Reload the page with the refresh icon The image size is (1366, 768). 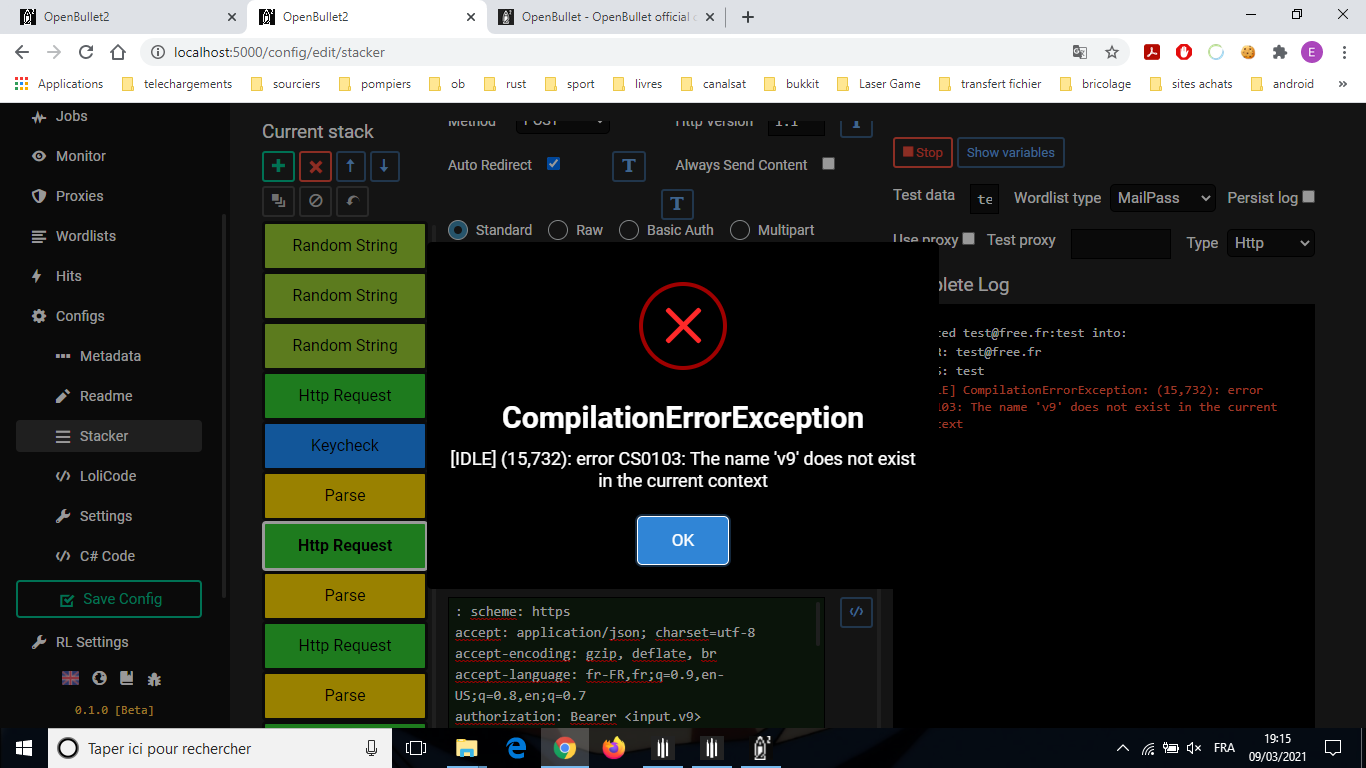[x=86, y=52]
